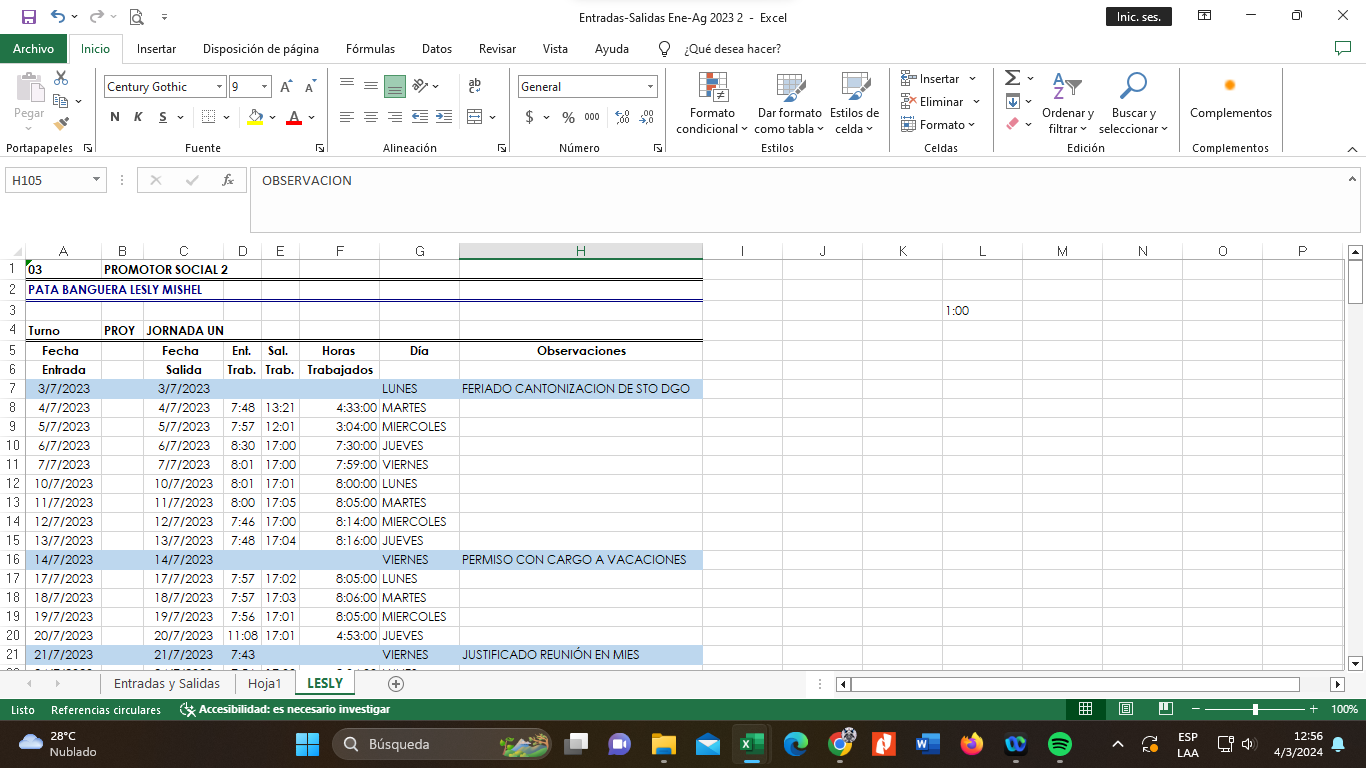Open Excel from the Windows taskbar
The width and height of the screenshot is (1366, 768).
pyautogui.click(x=751, y=744)
